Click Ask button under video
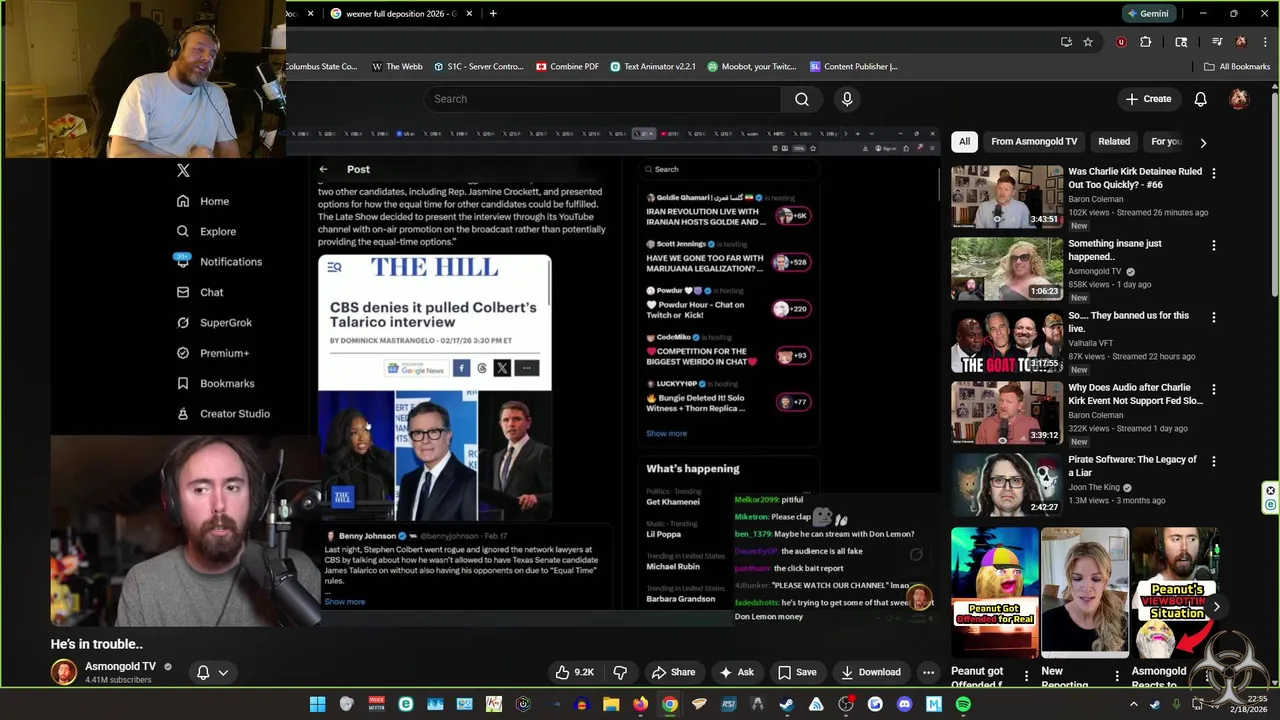This screenshot has height=720, width=1280. [737, 672]
